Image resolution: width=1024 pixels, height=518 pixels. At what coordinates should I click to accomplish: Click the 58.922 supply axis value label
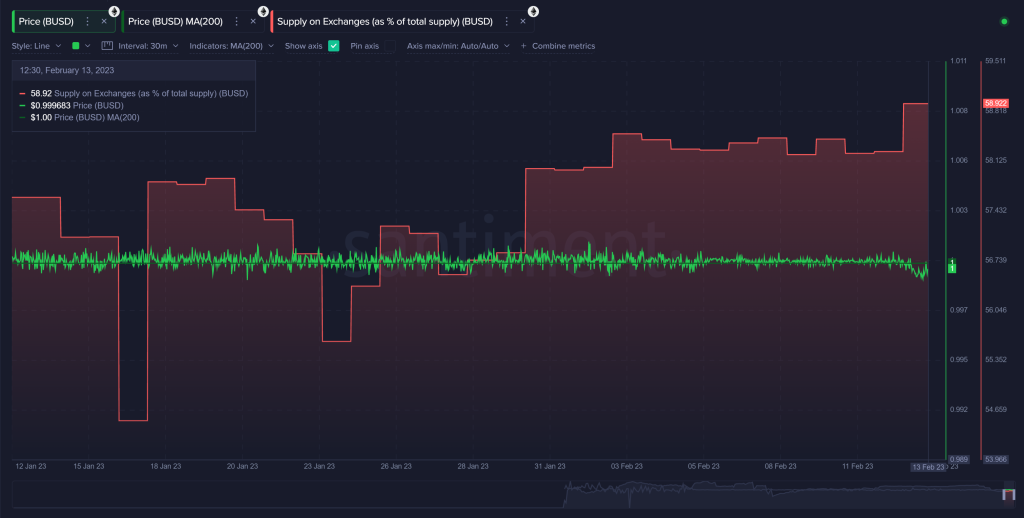pos(995,103)
